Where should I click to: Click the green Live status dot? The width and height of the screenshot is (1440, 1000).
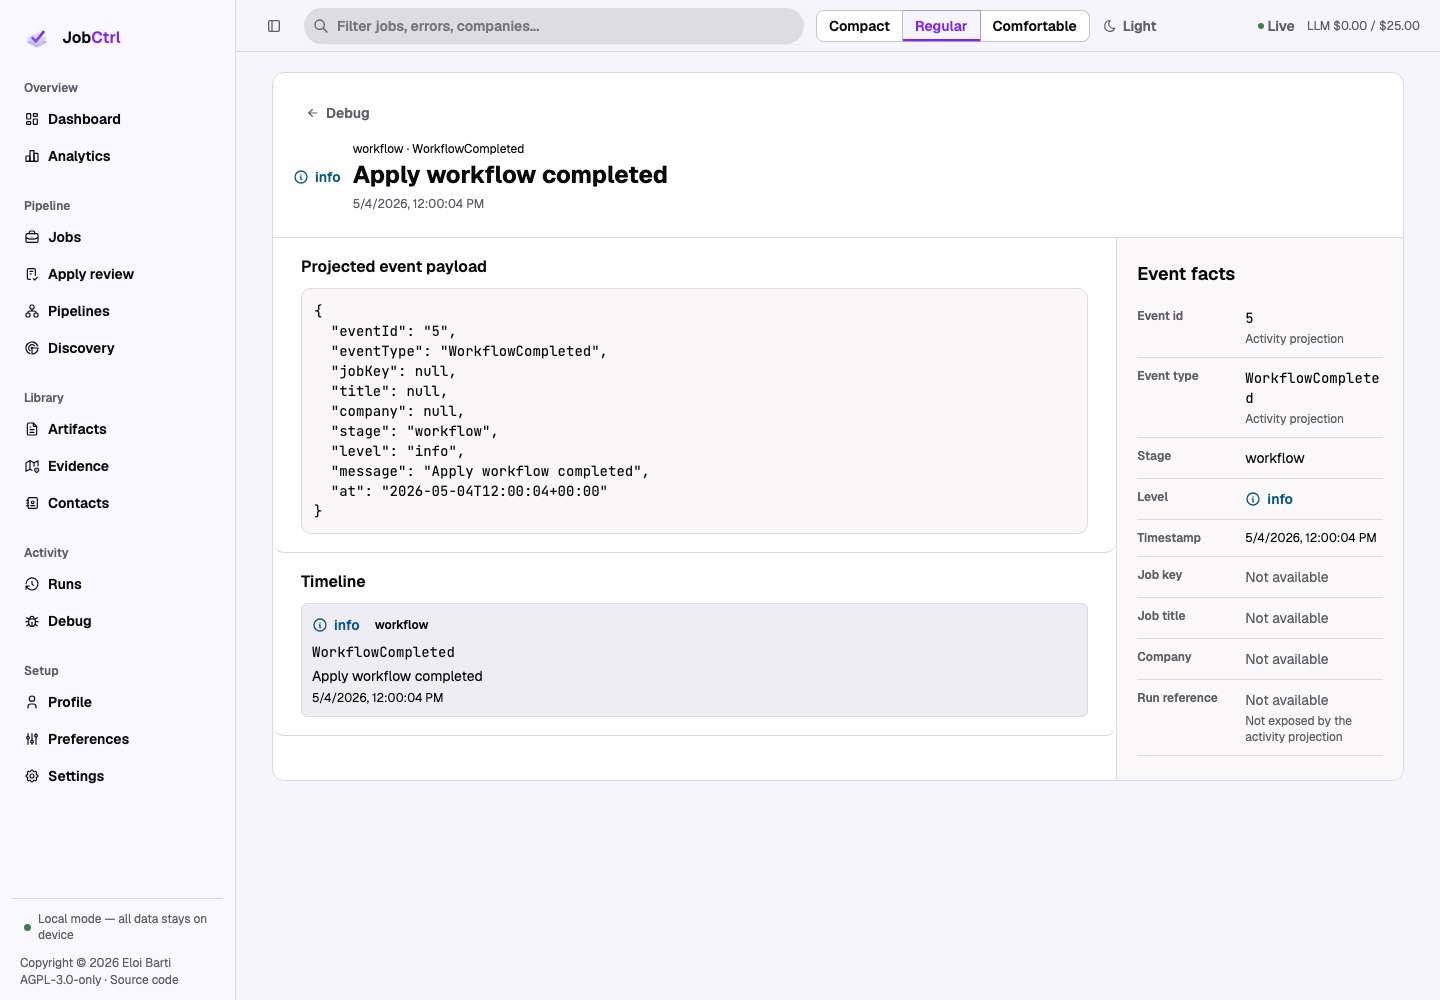pos(1261,26)
